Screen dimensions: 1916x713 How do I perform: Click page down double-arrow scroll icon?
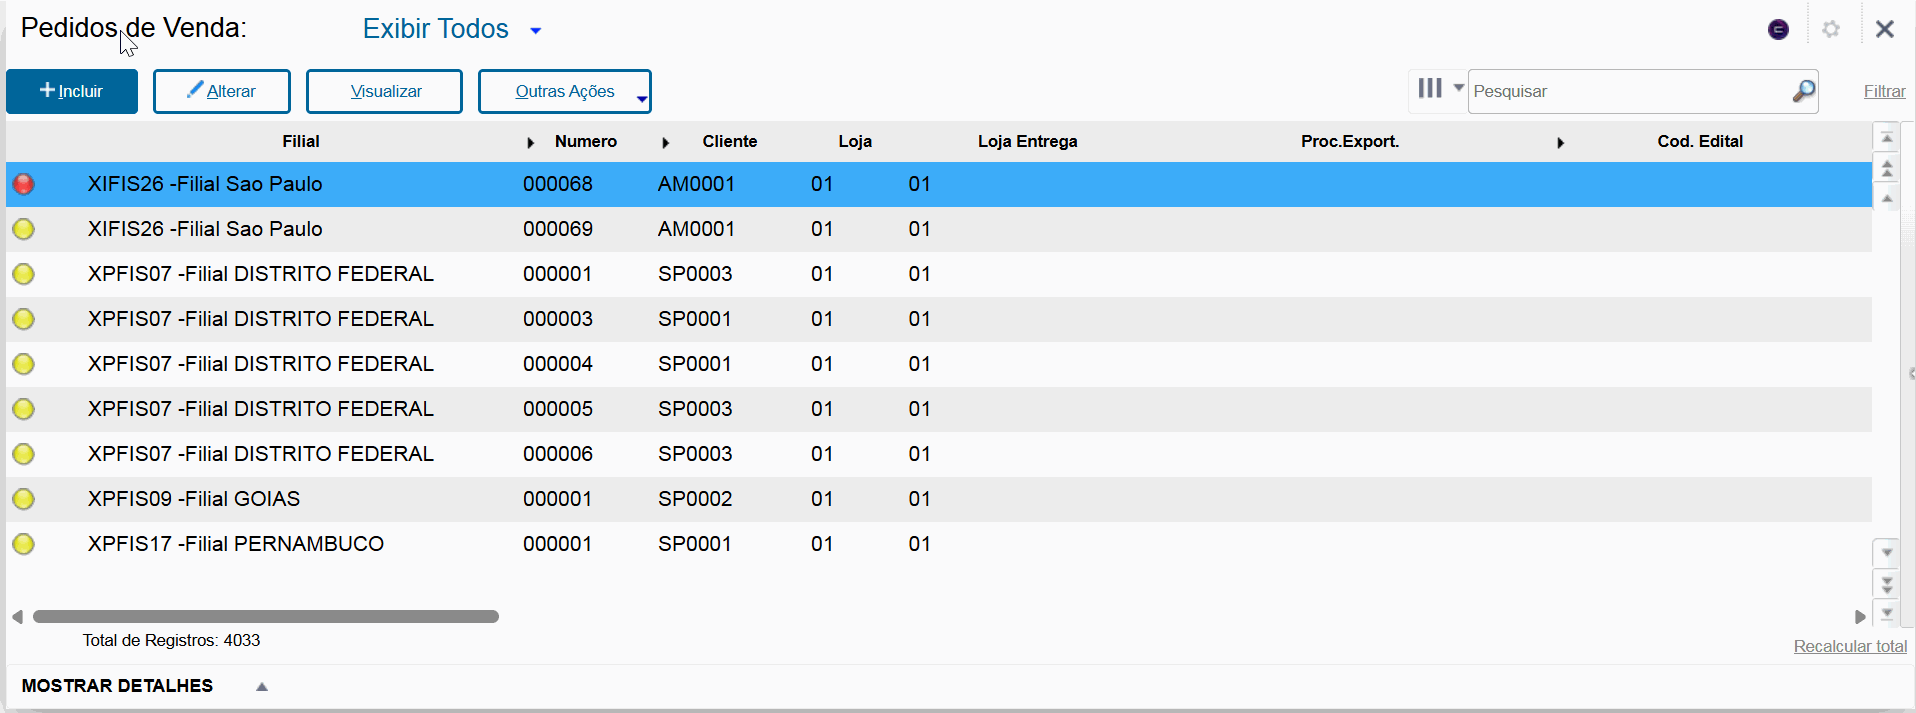pyautogui.click(x=1887, y=584)
